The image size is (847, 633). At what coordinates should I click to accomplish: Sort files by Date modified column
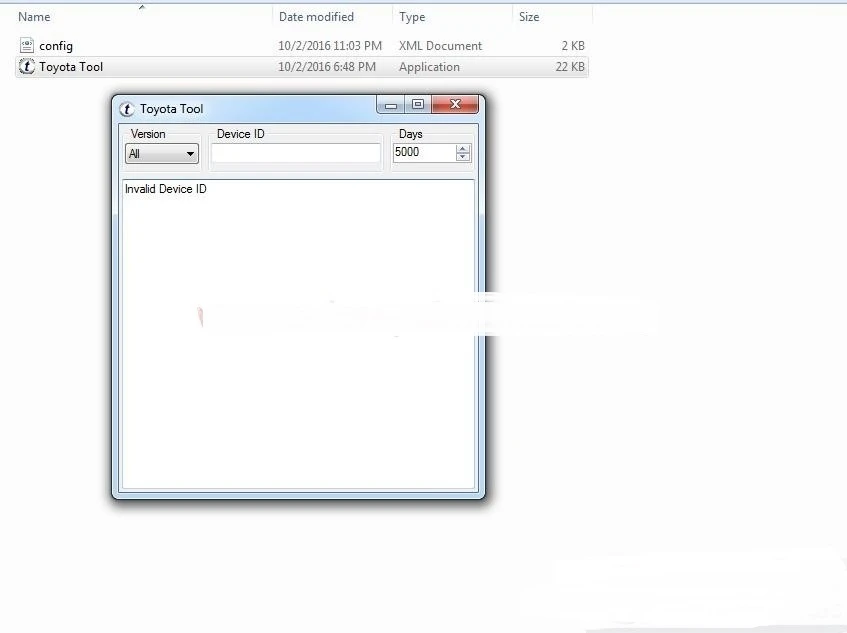pos(316,17)
